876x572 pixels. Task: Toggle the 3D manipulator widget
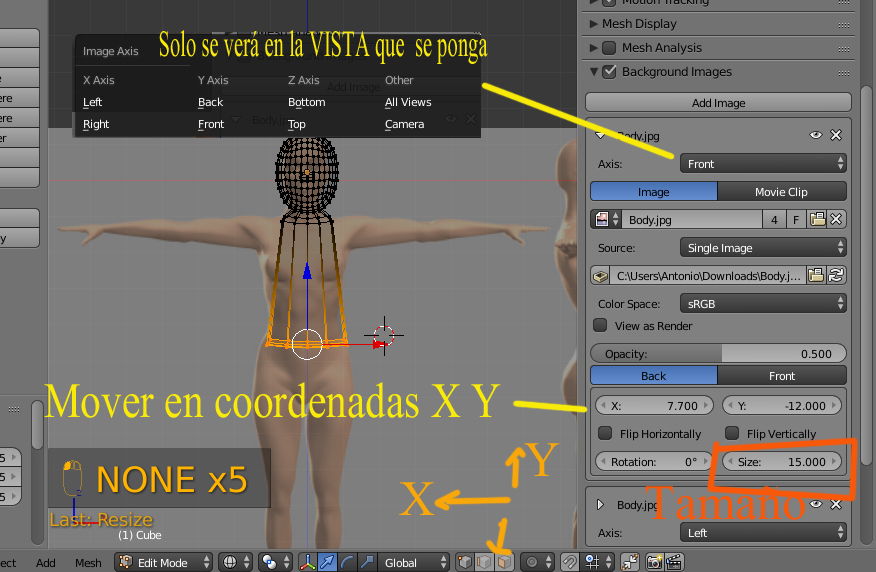(307, 562)
